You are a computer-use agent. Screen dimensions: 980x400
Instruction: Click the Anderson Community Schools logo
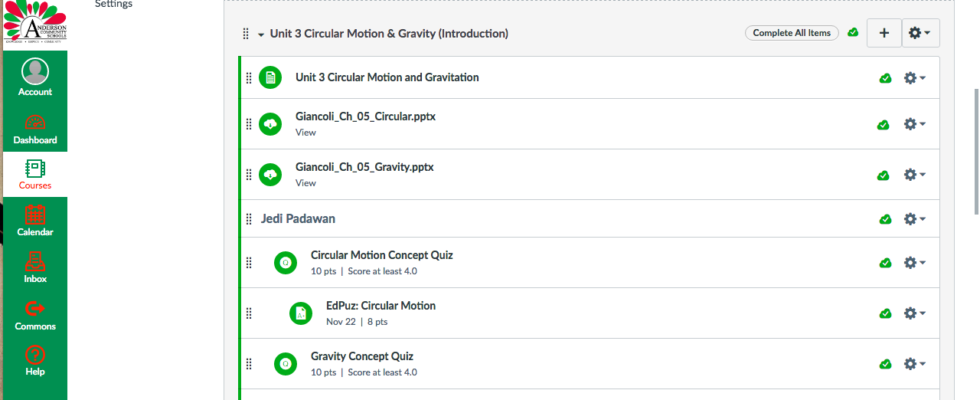[34, 24]
